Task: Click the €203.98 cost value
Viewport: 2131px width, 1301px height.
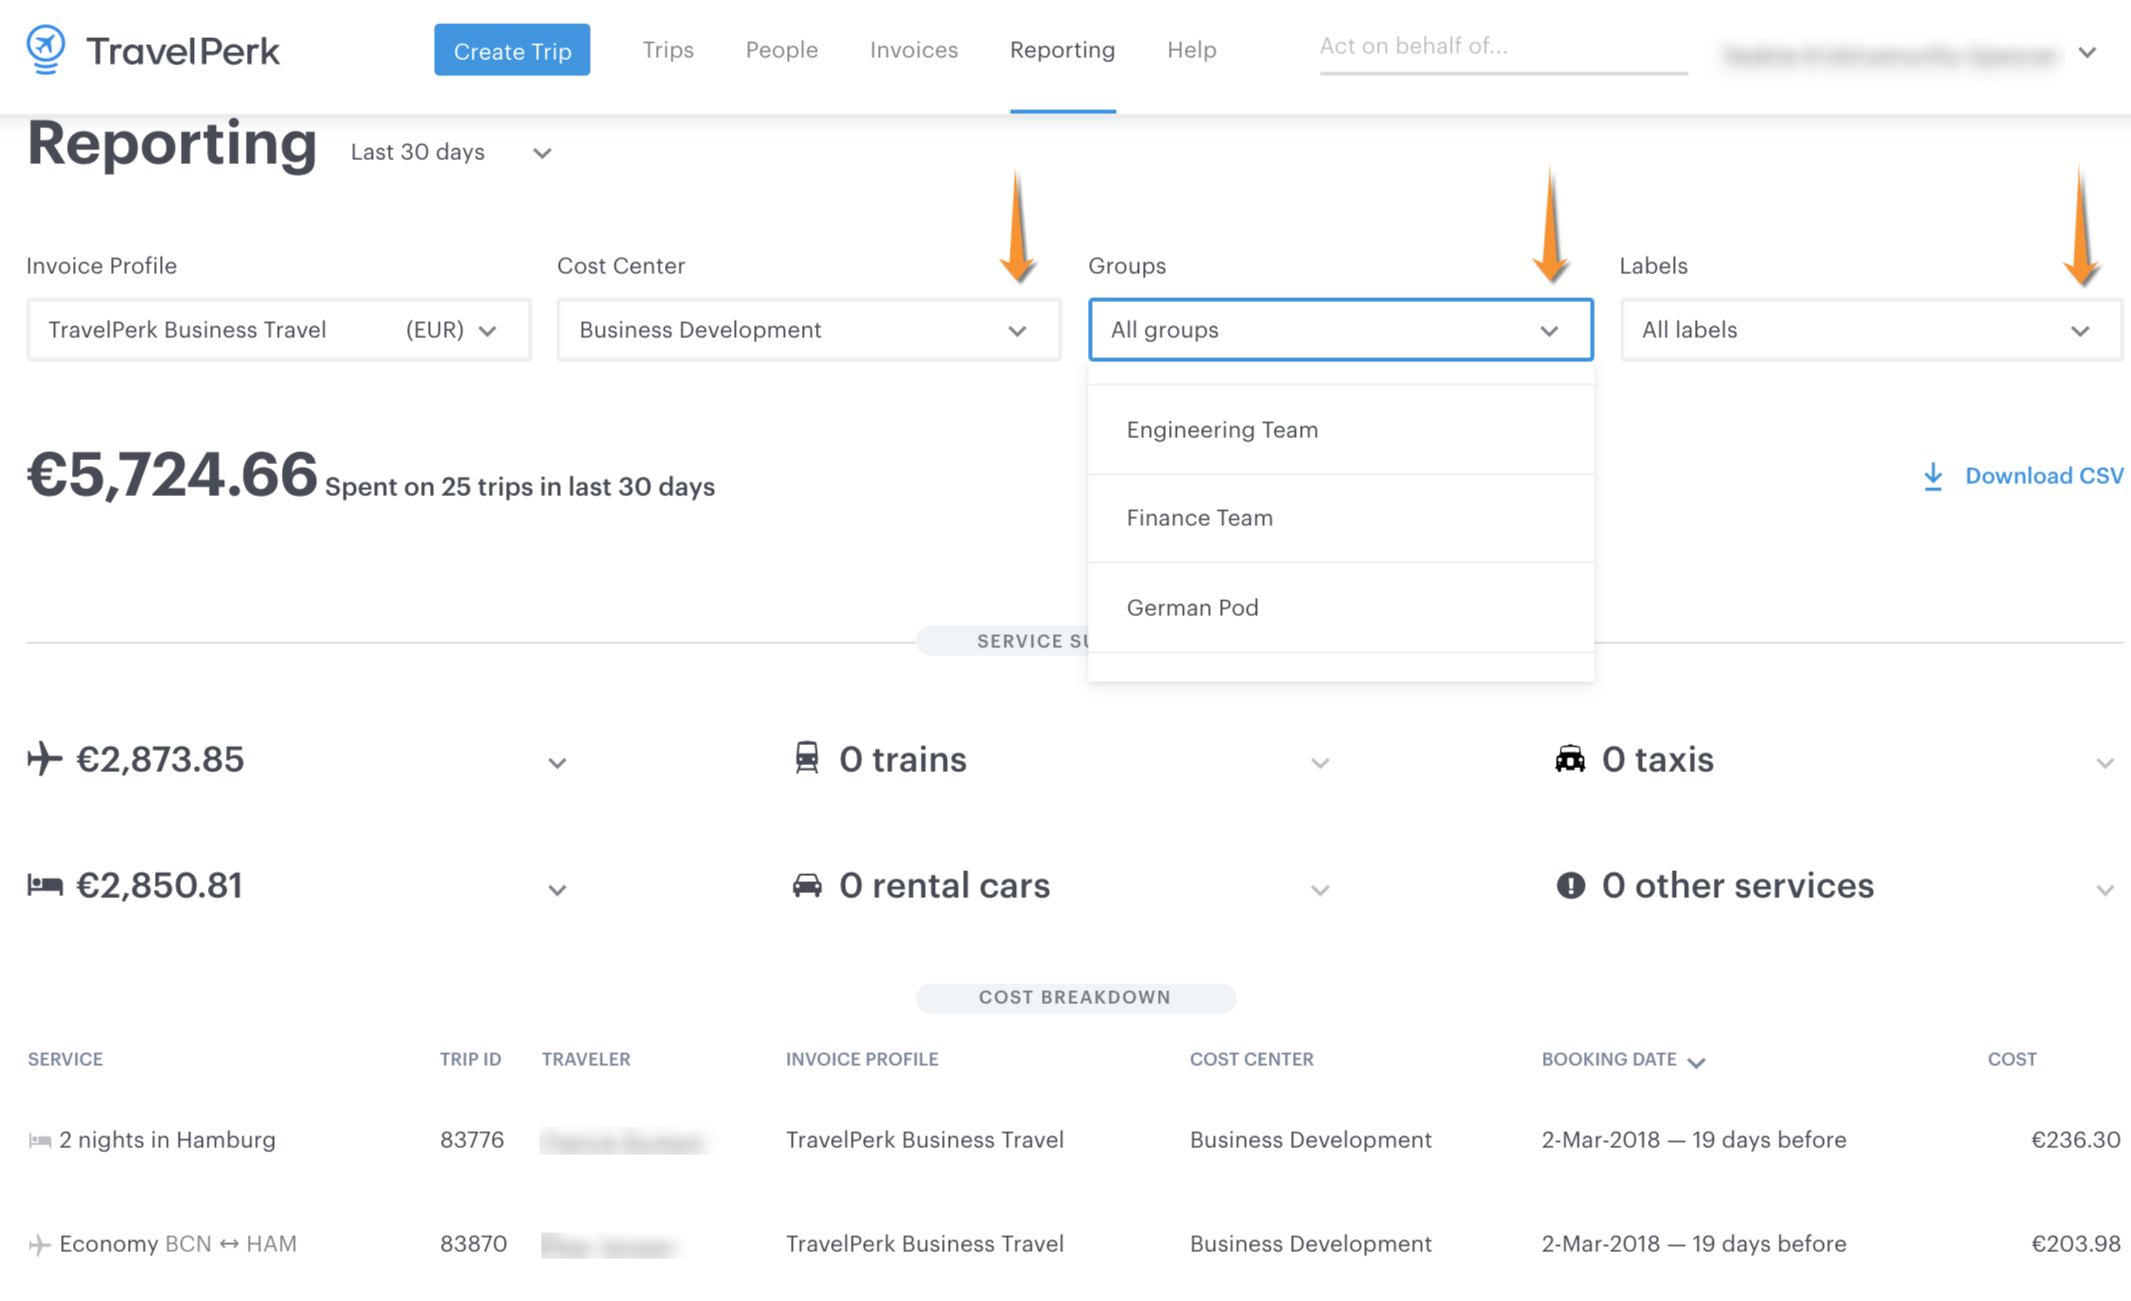Action: tap(2076, 1244)
